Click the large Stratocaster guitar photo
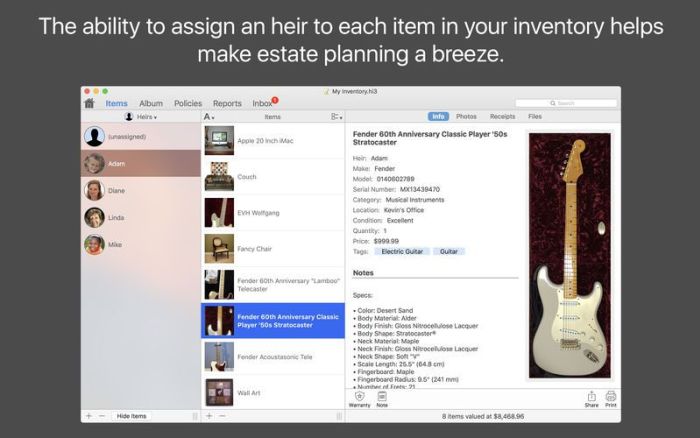This screenshot has width=700, height=438. coord(570,255)
